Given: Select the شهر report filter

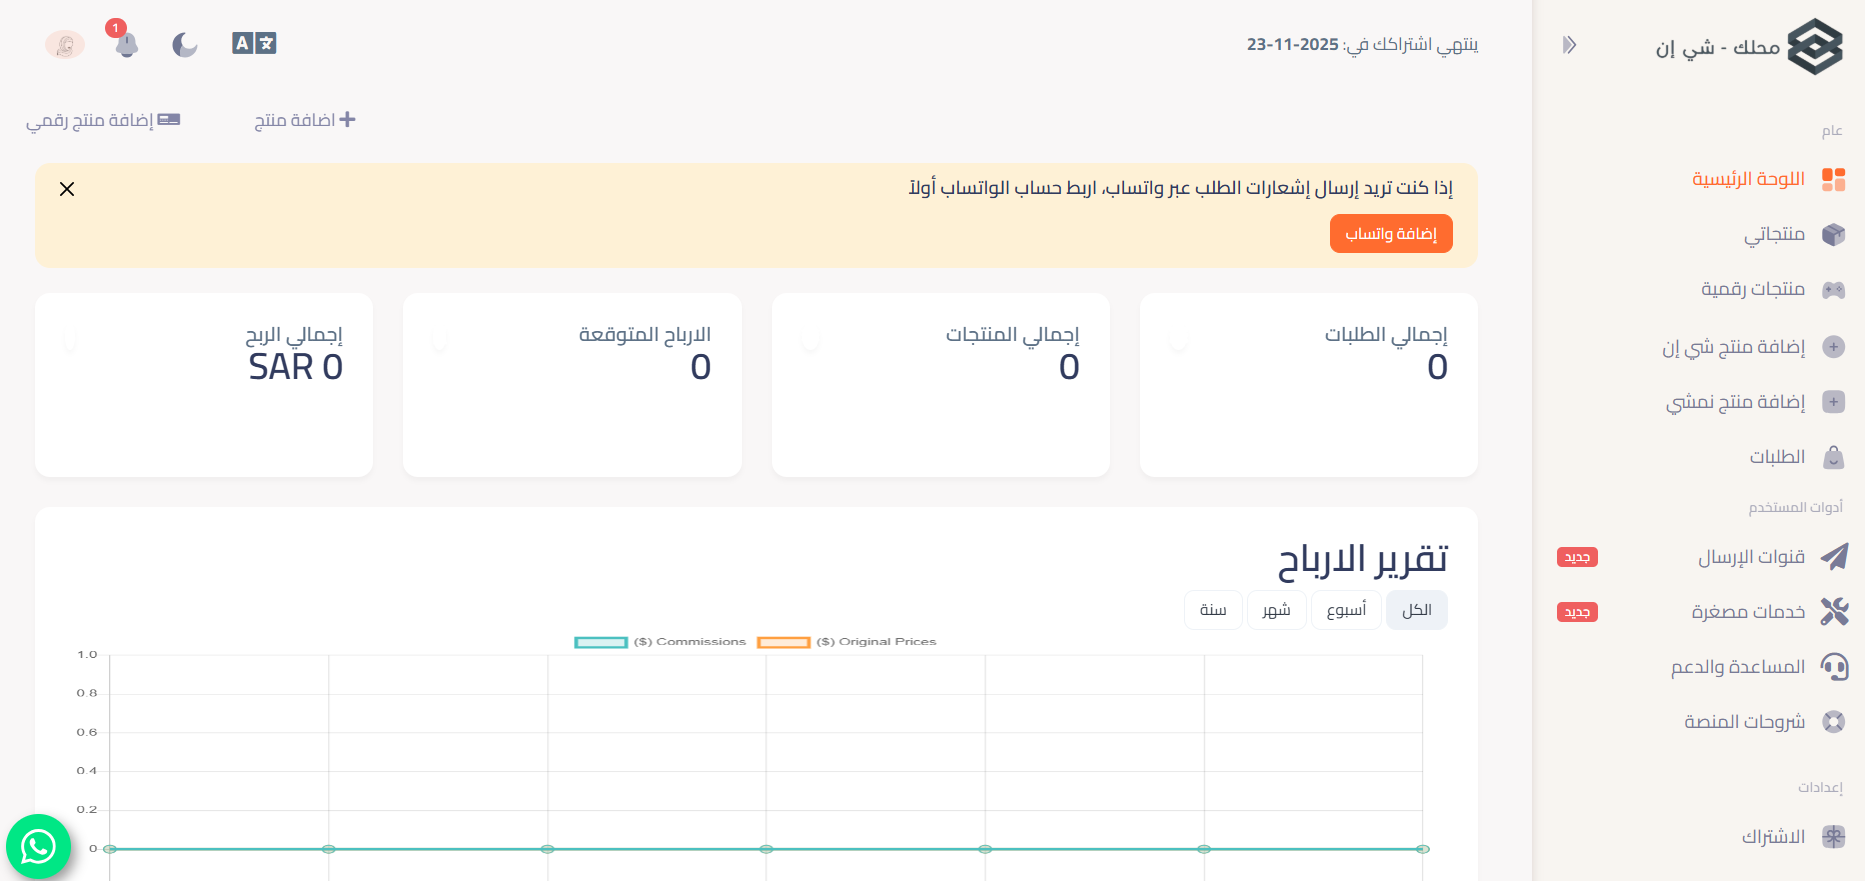Looking at the screenshot, I should 1276,610.
